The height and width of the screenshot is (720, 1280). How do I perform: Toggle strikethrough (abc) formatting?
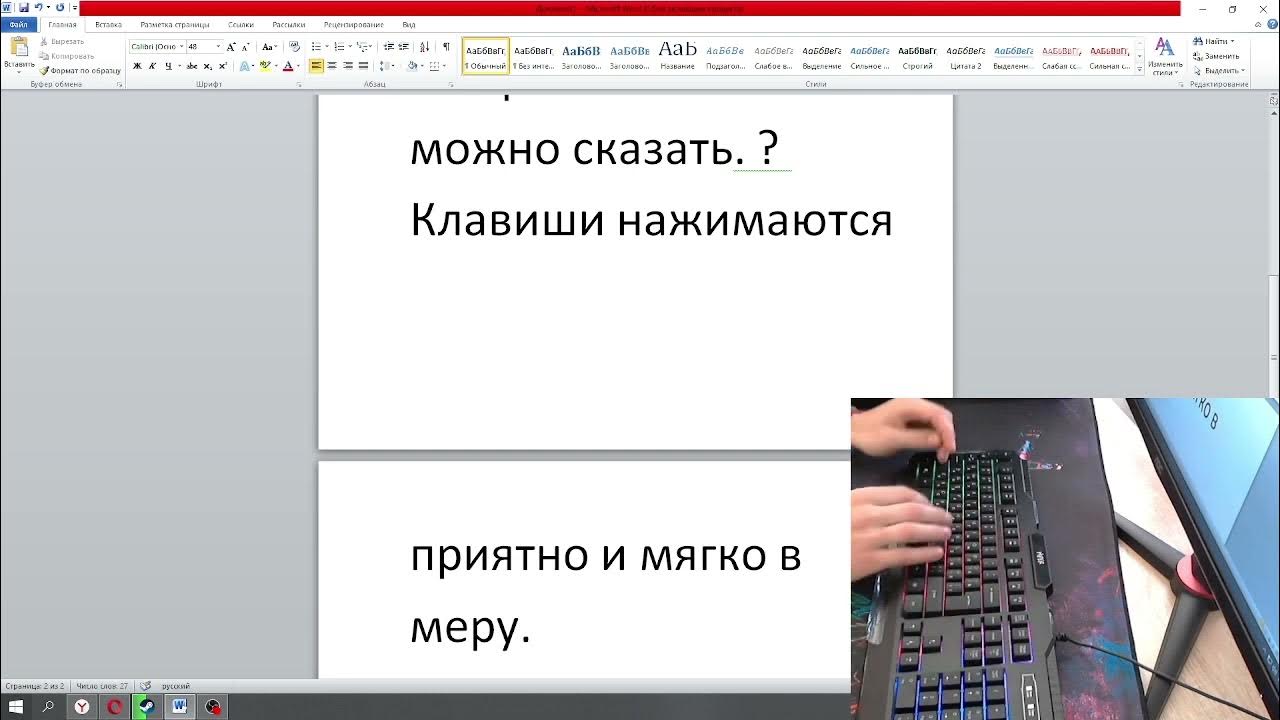coord(192,66)
